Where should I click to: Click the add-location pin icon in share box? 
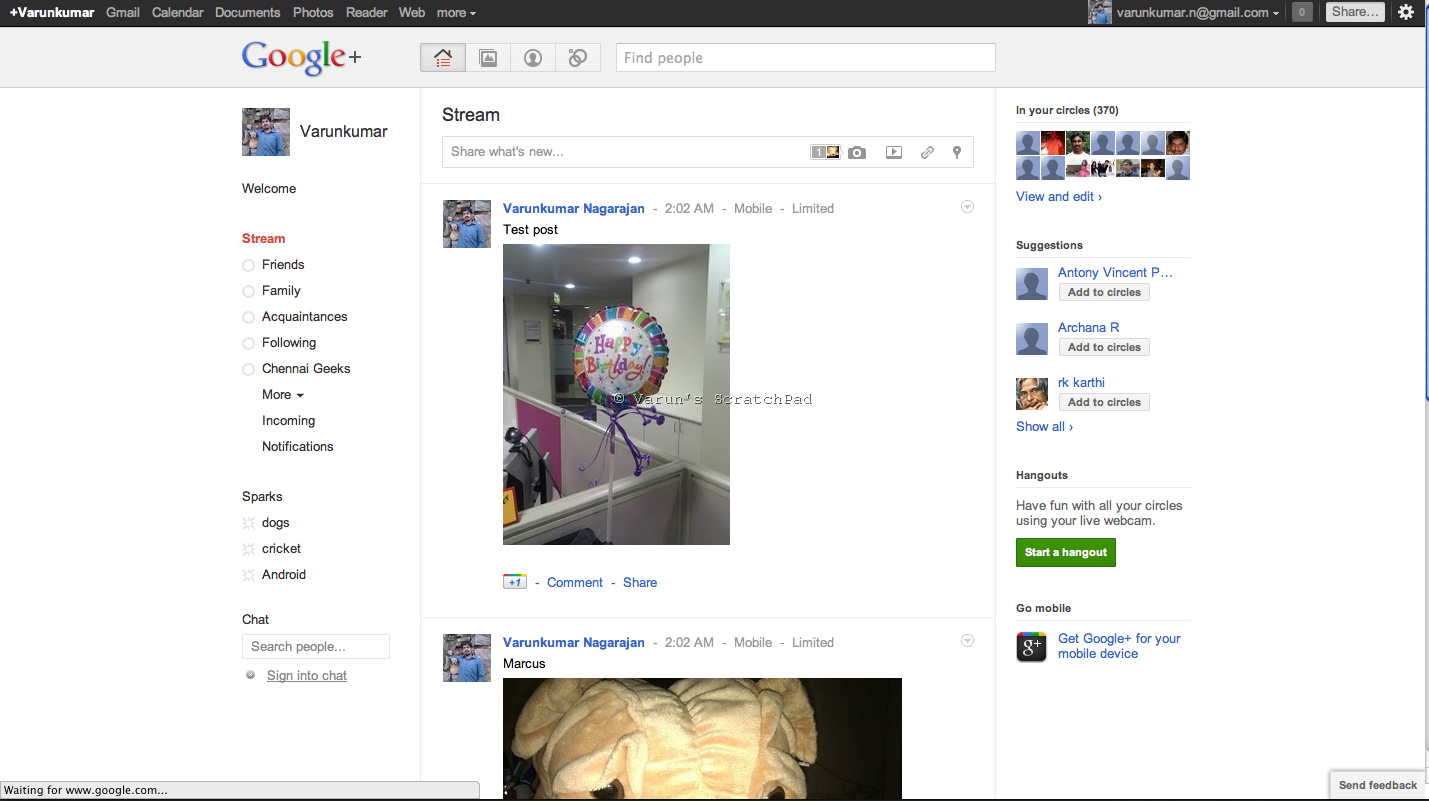coord(957,152)
